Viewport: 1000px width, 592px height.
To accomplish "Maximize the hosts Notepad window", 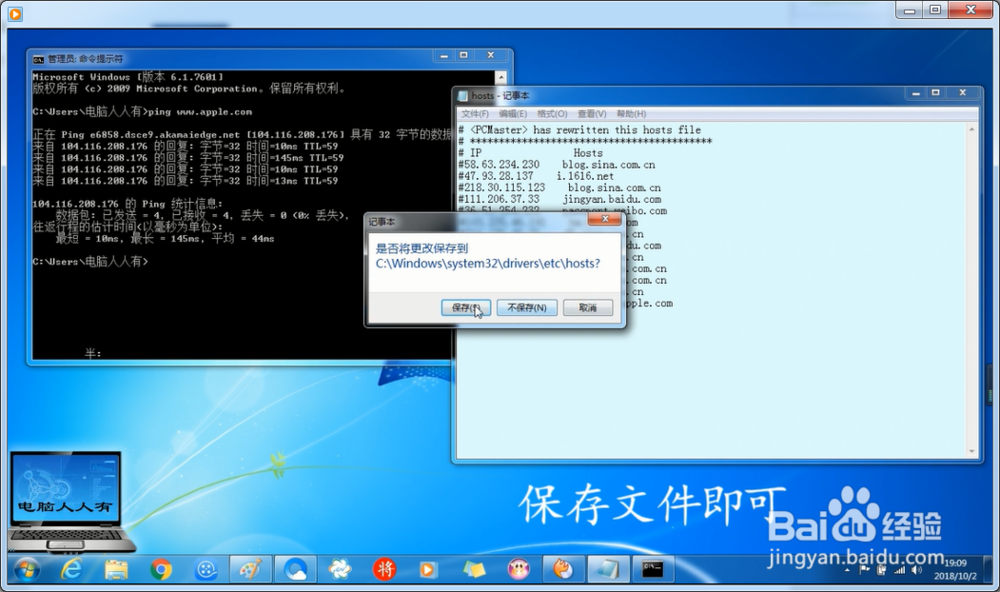I will (x=936, y=93).
